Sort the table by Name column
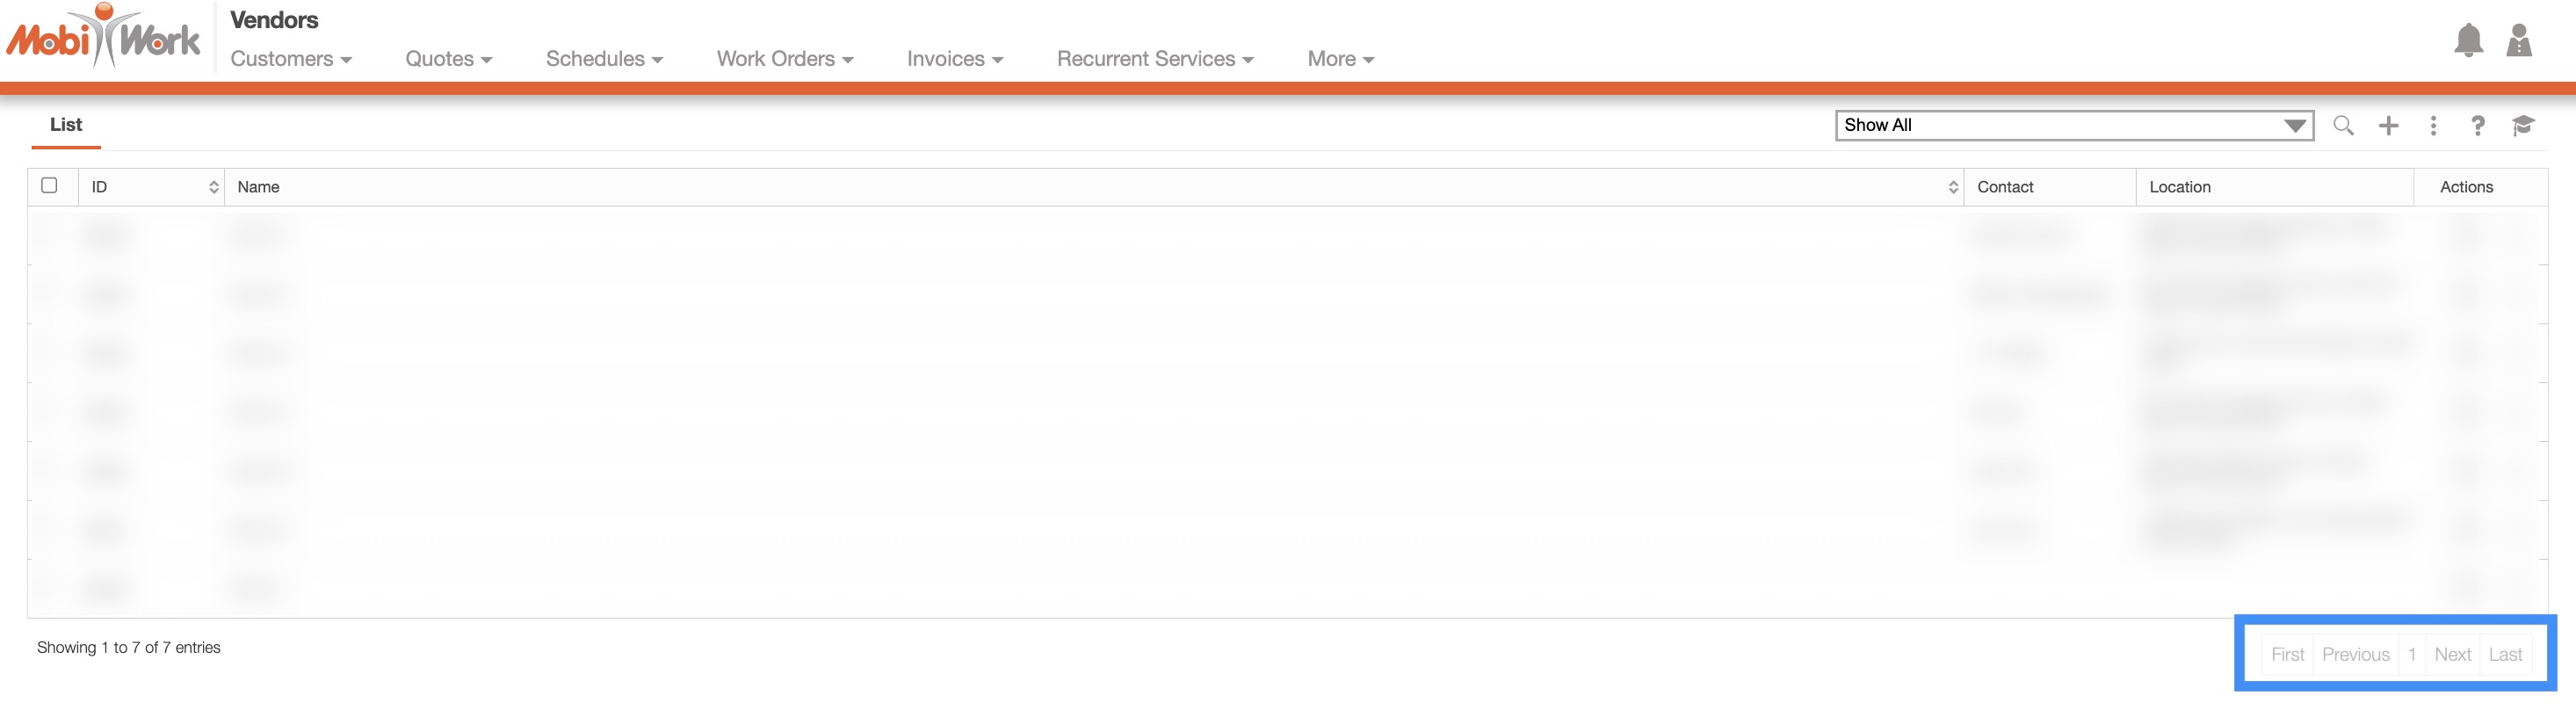The width and height of the screenshot is (2576, 717). pos(1952,187)
